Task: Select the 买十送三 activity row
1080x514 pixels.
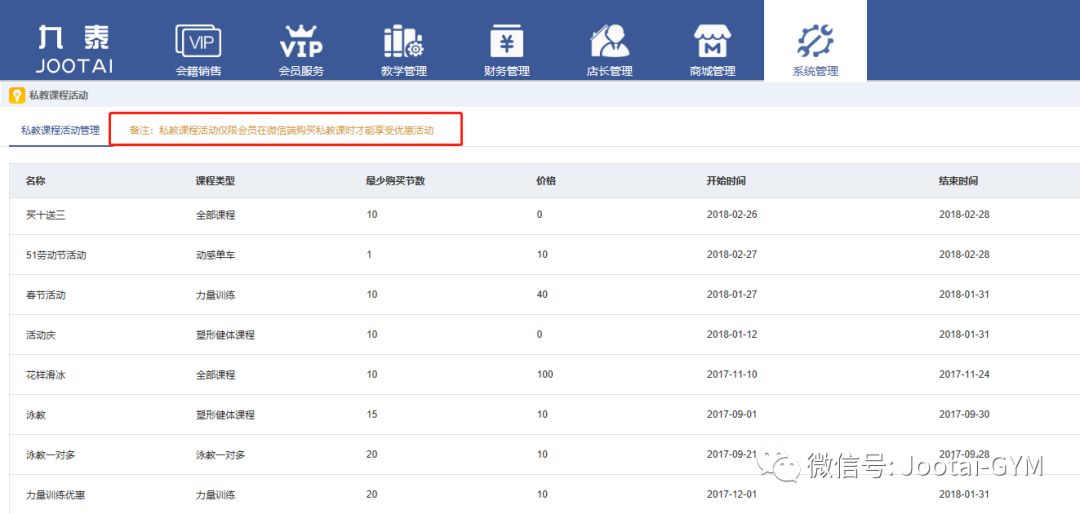Action: tap(545, 215)
